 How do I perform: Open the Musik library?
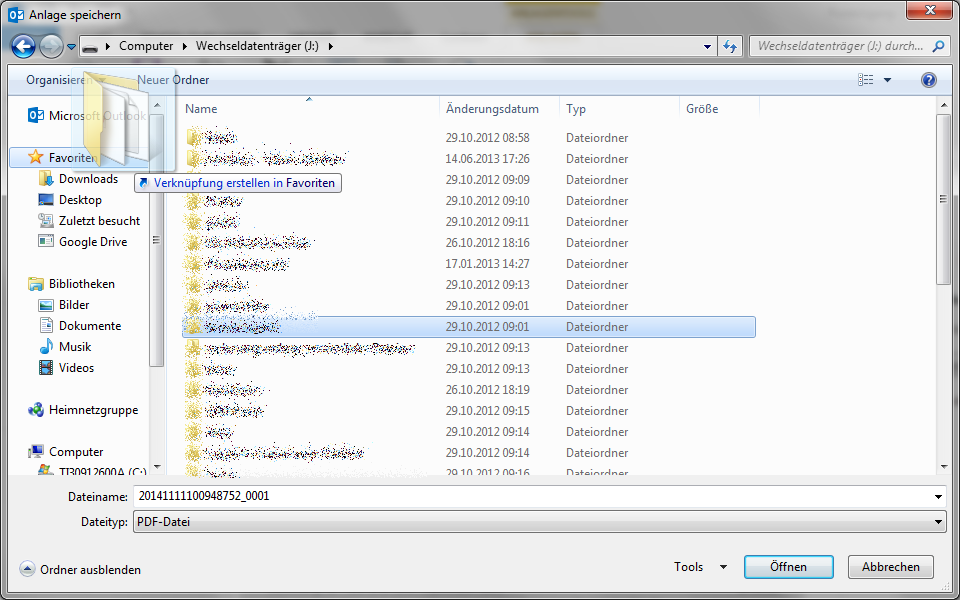pos(74,347)
